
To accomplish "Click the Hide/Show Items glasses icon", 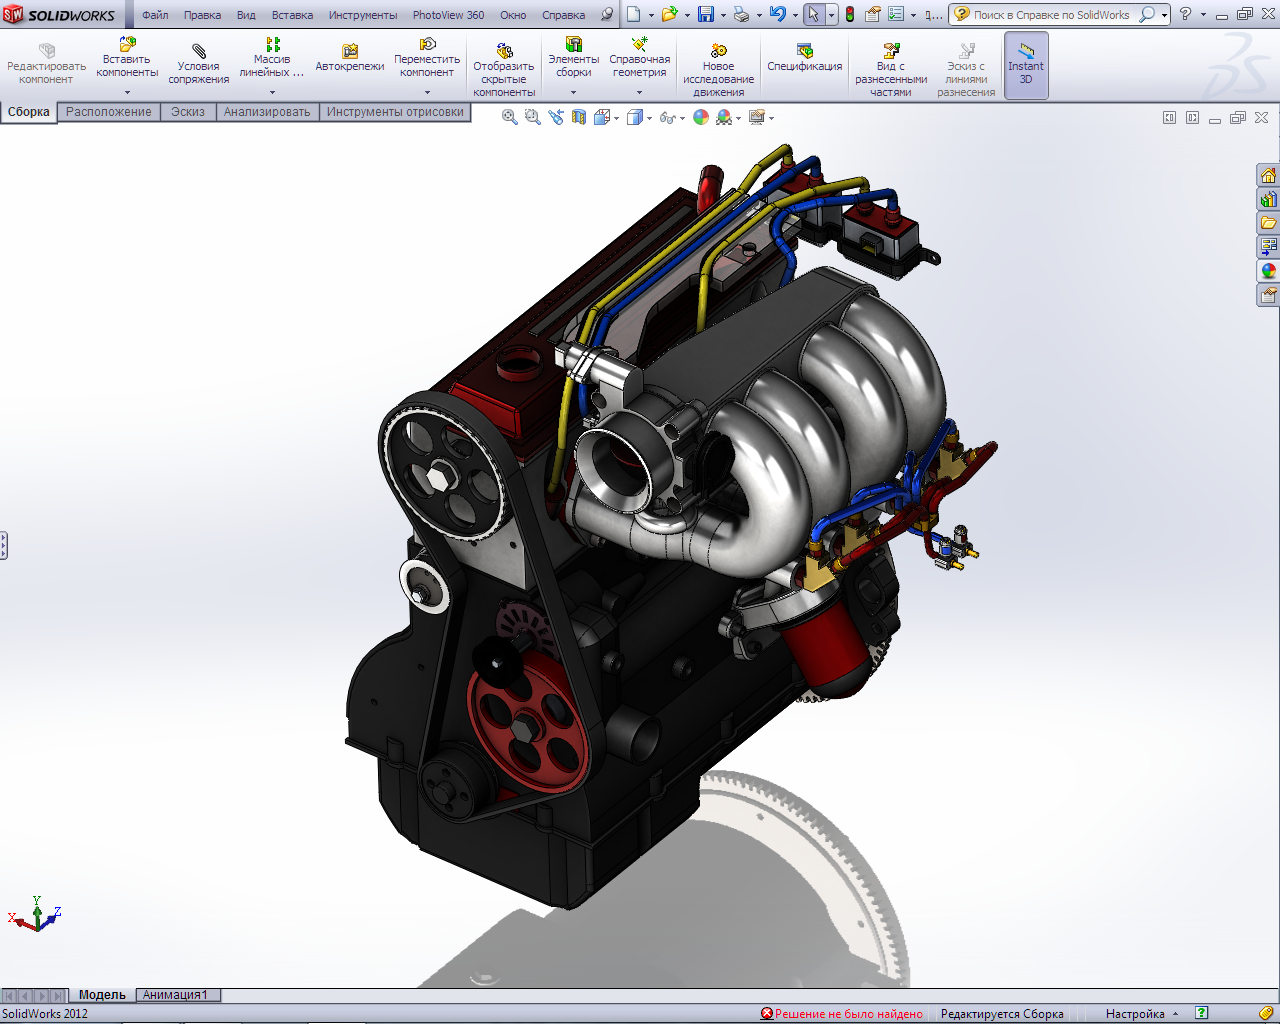I will [x=667, y=117].
